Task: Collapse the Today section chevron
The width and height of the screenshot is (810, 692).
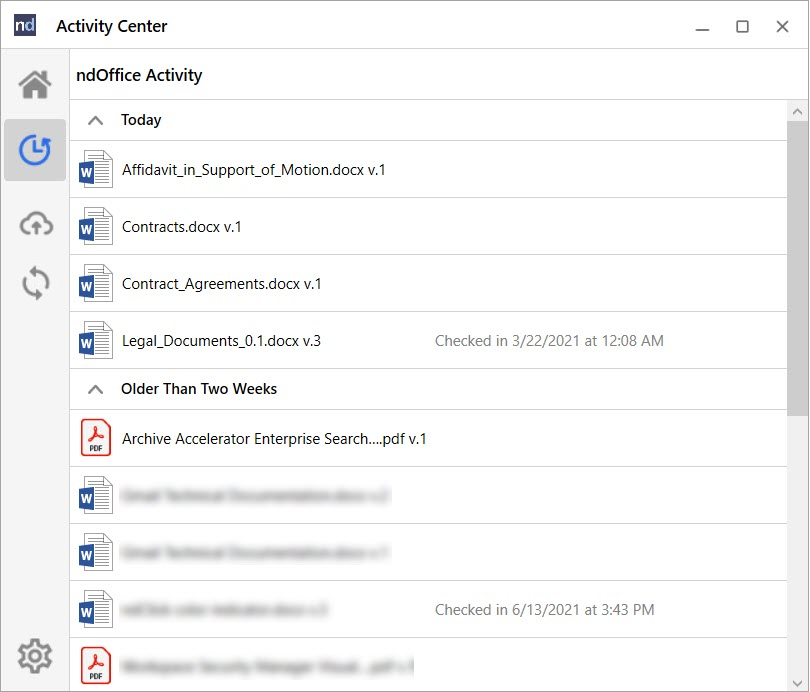Action: point(95,120)
